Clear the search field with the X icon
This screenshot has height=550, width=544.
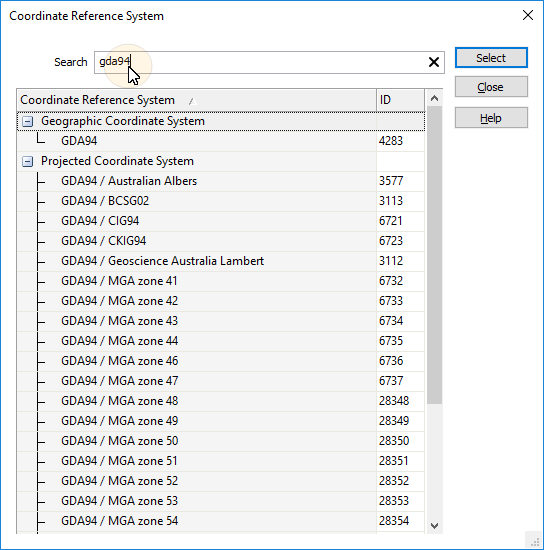click(434, 62)
